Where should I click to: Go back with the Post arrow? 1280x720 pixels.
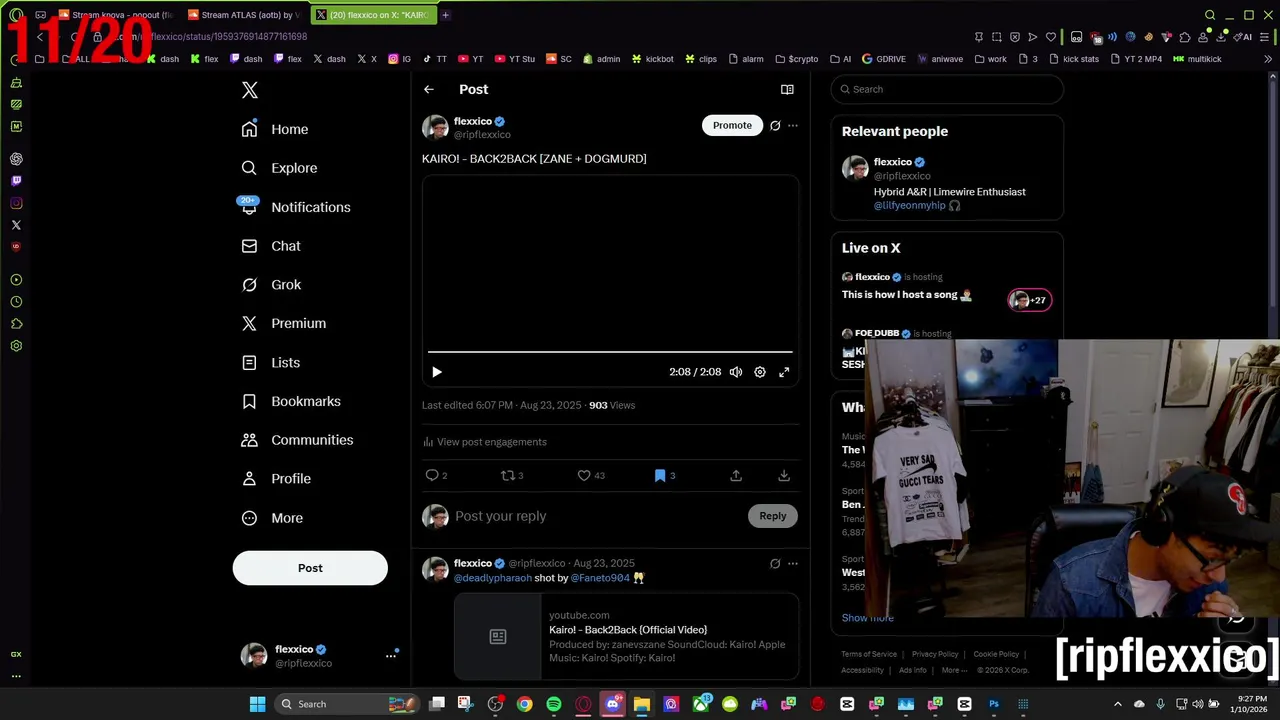pyautogui.click(x=428, y=89)
